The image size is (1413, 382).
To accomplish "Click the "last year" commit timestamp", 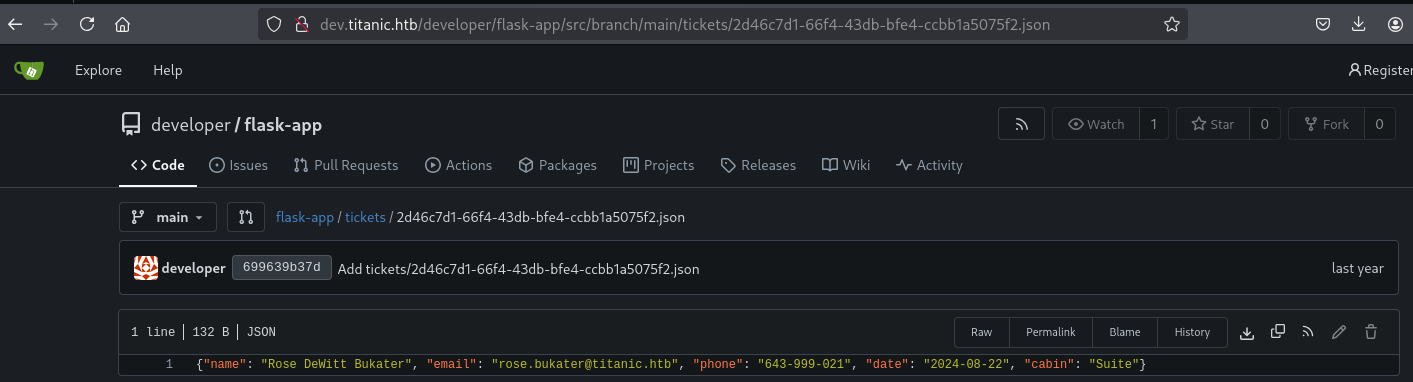I will coord(1358,268).
